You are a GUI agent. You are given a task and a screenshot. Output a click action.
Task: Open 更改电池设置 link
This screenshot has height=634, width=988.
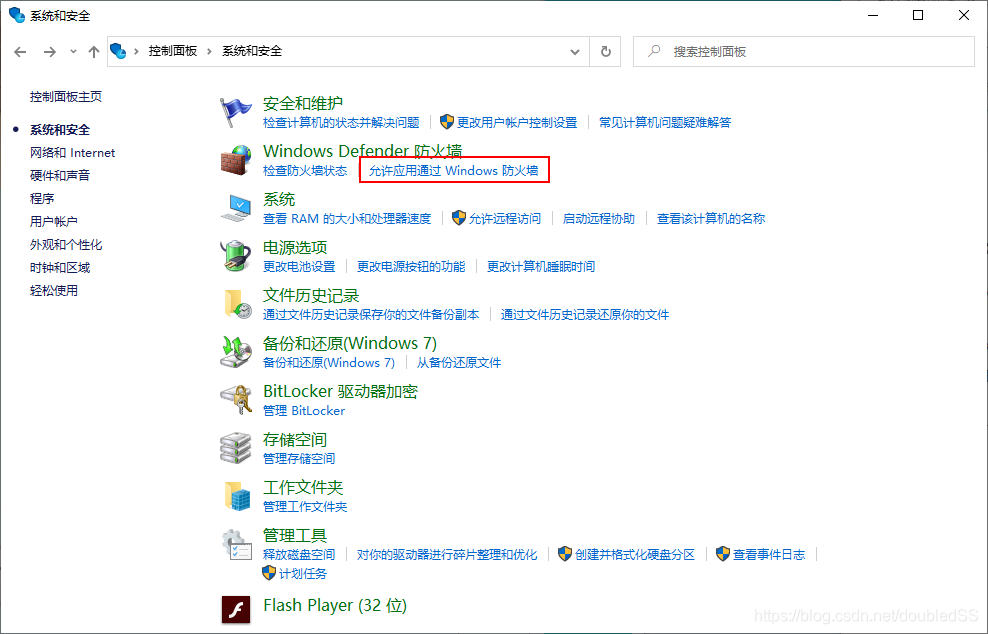click(x=299, y=267)
